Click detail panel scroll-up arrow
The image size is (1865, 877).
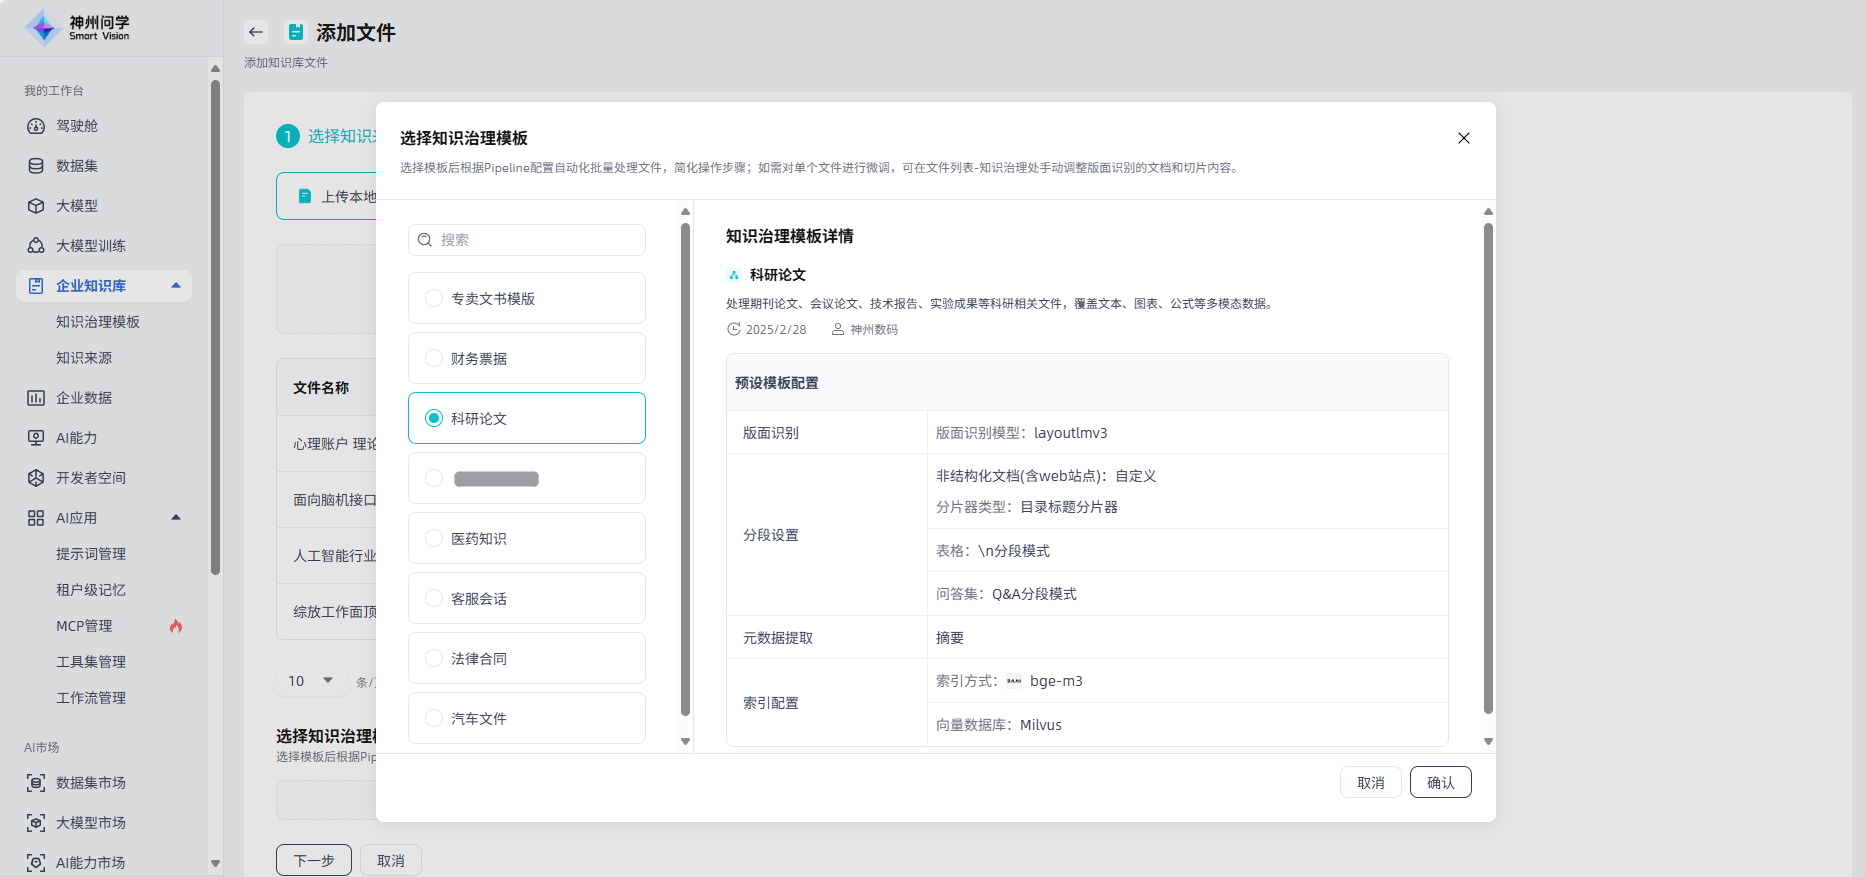[x=1488, y=211]
